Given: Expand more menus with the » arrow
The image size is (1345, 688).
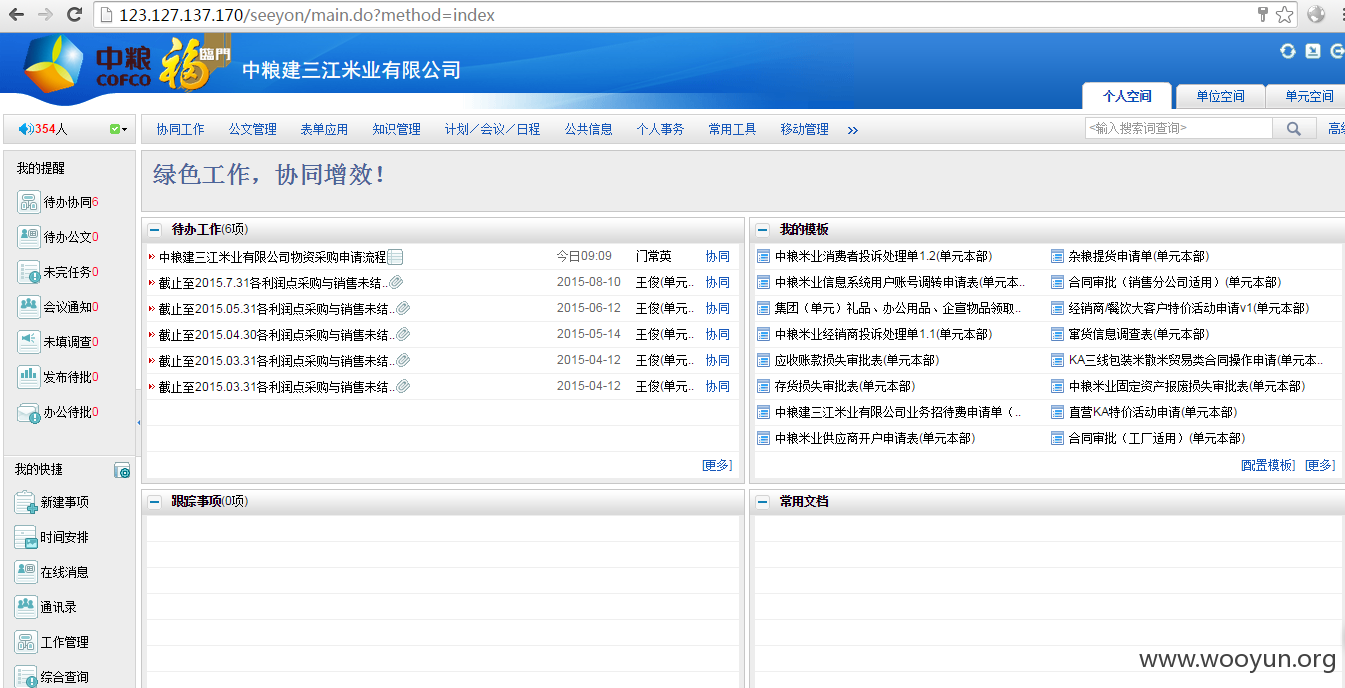Looking at the screenshot, I should 853,130.
